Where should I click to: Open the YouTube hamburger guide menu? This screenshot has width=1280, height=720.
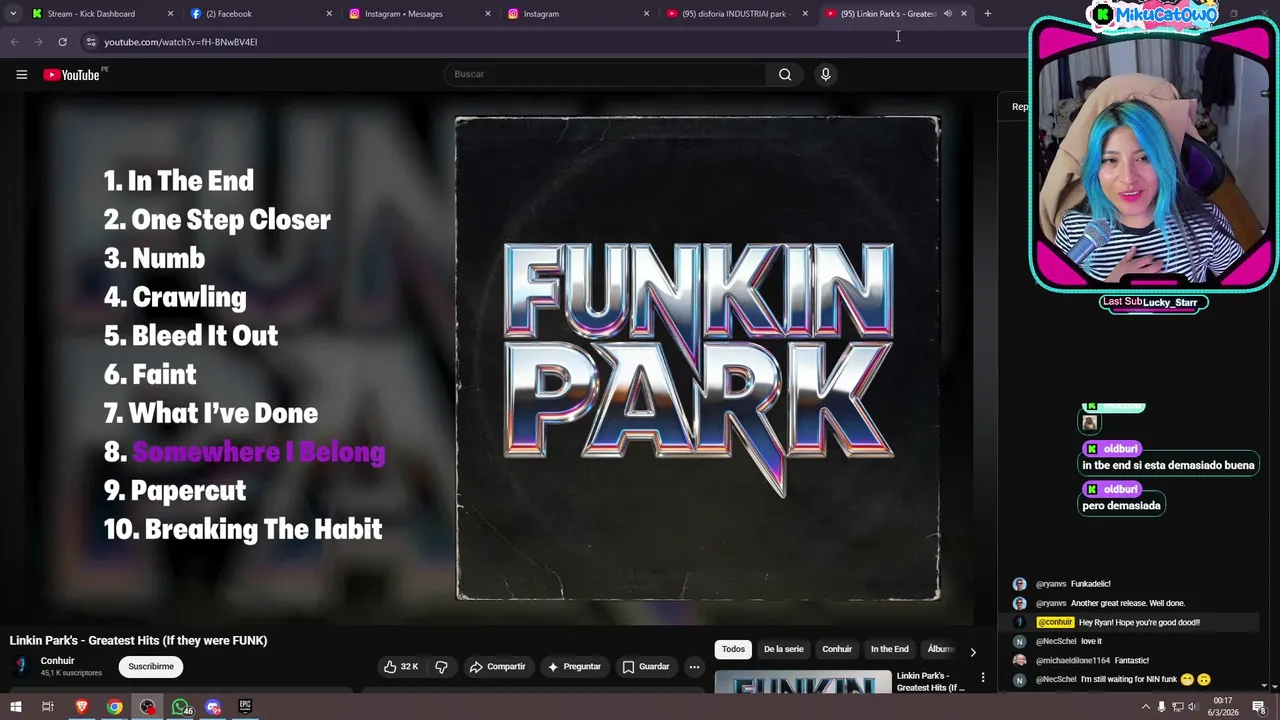coord(21,75)
